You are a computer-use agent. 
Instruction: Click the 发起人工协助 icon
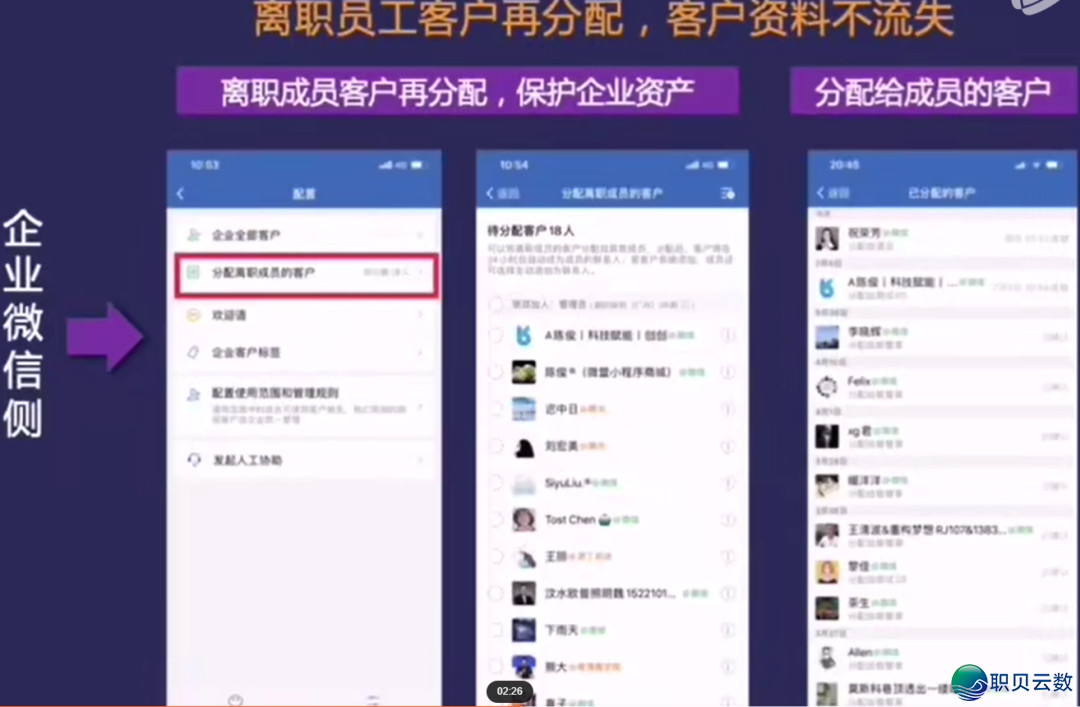(194, 459)
